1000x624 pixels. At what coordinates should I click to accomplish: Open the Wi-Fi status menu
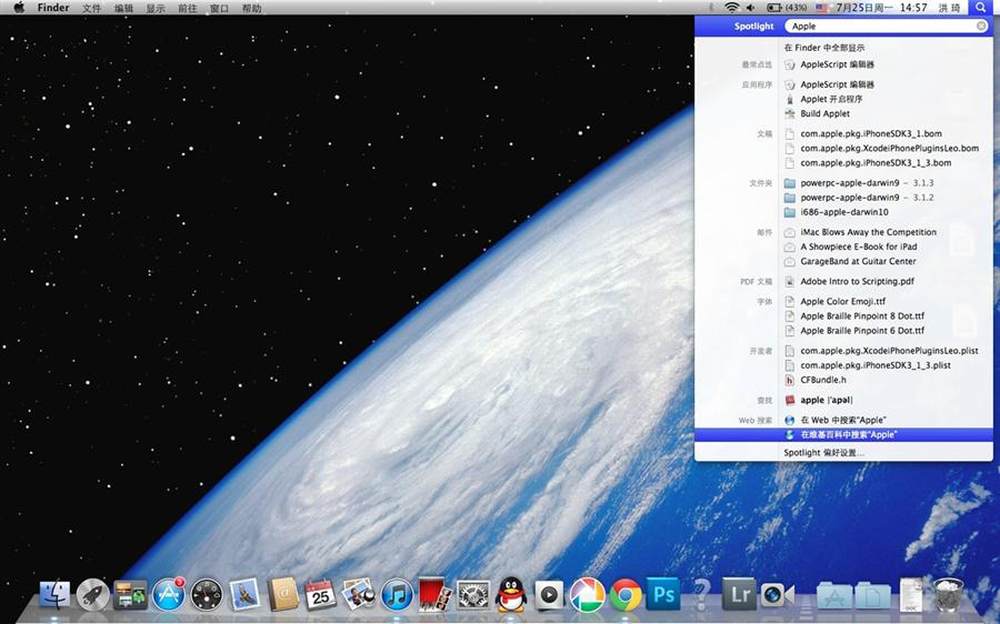point(732,8)
